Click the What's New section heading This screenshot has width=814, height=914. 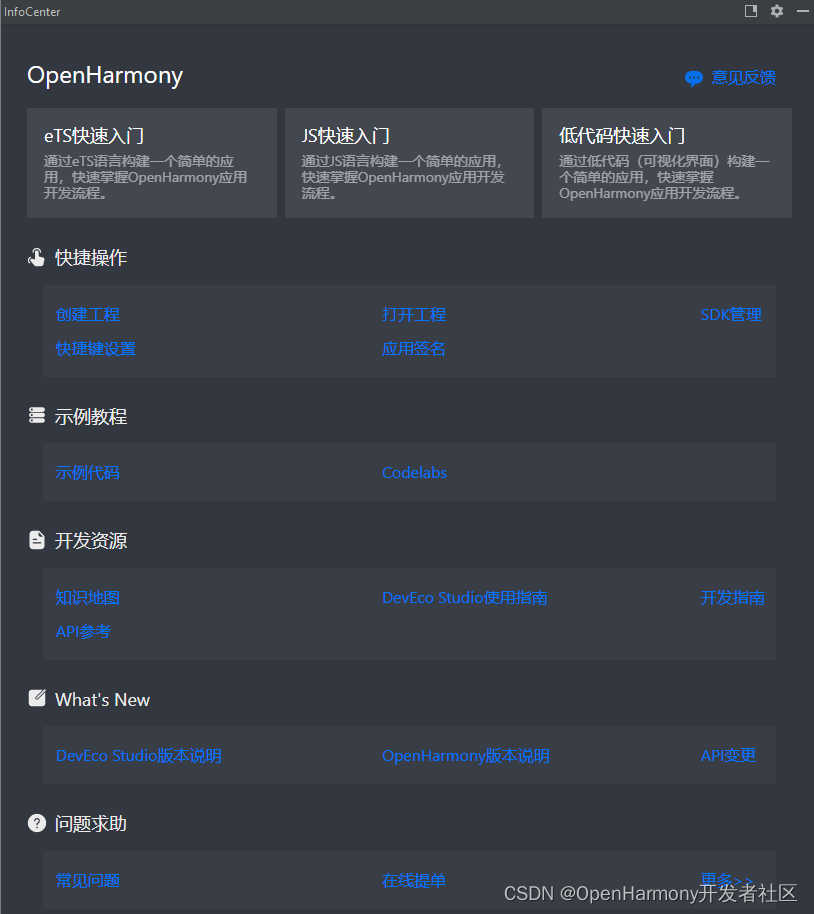pos(103,699)
